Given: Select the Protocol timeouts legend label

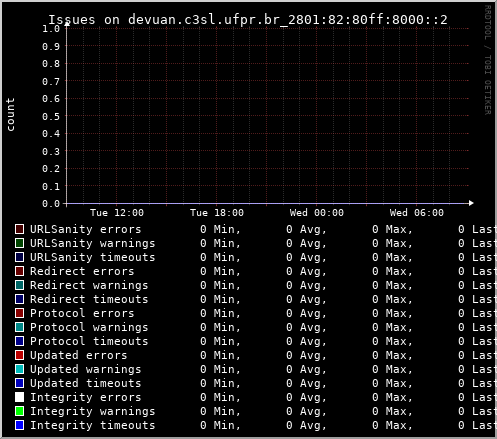Looking at the screenshot, I should pyautogui.click(x=89, y=341).
